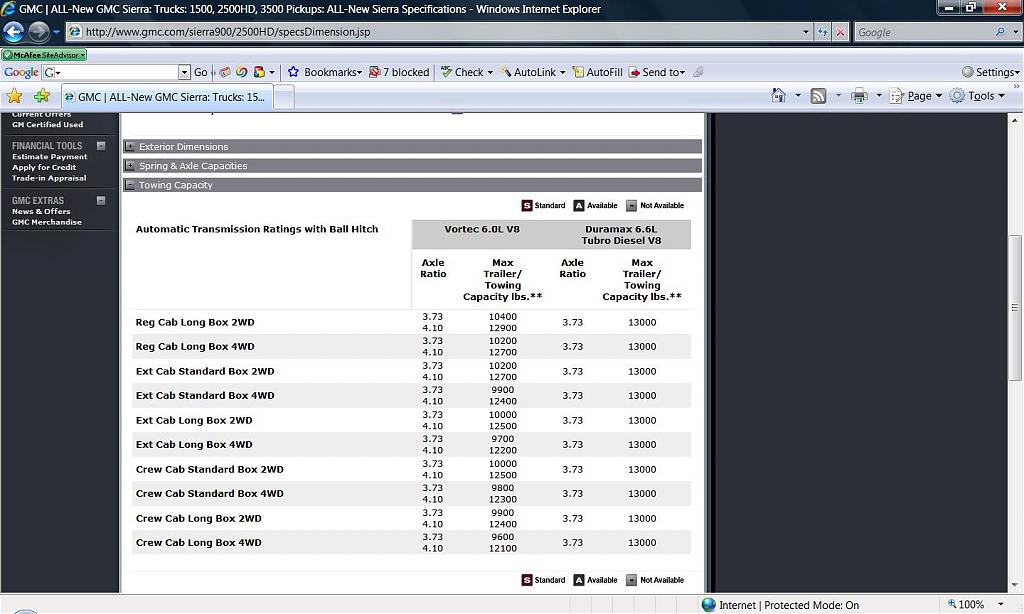Open the Page menu
This screenshot has width=1024, height=614.
[918, 96]
